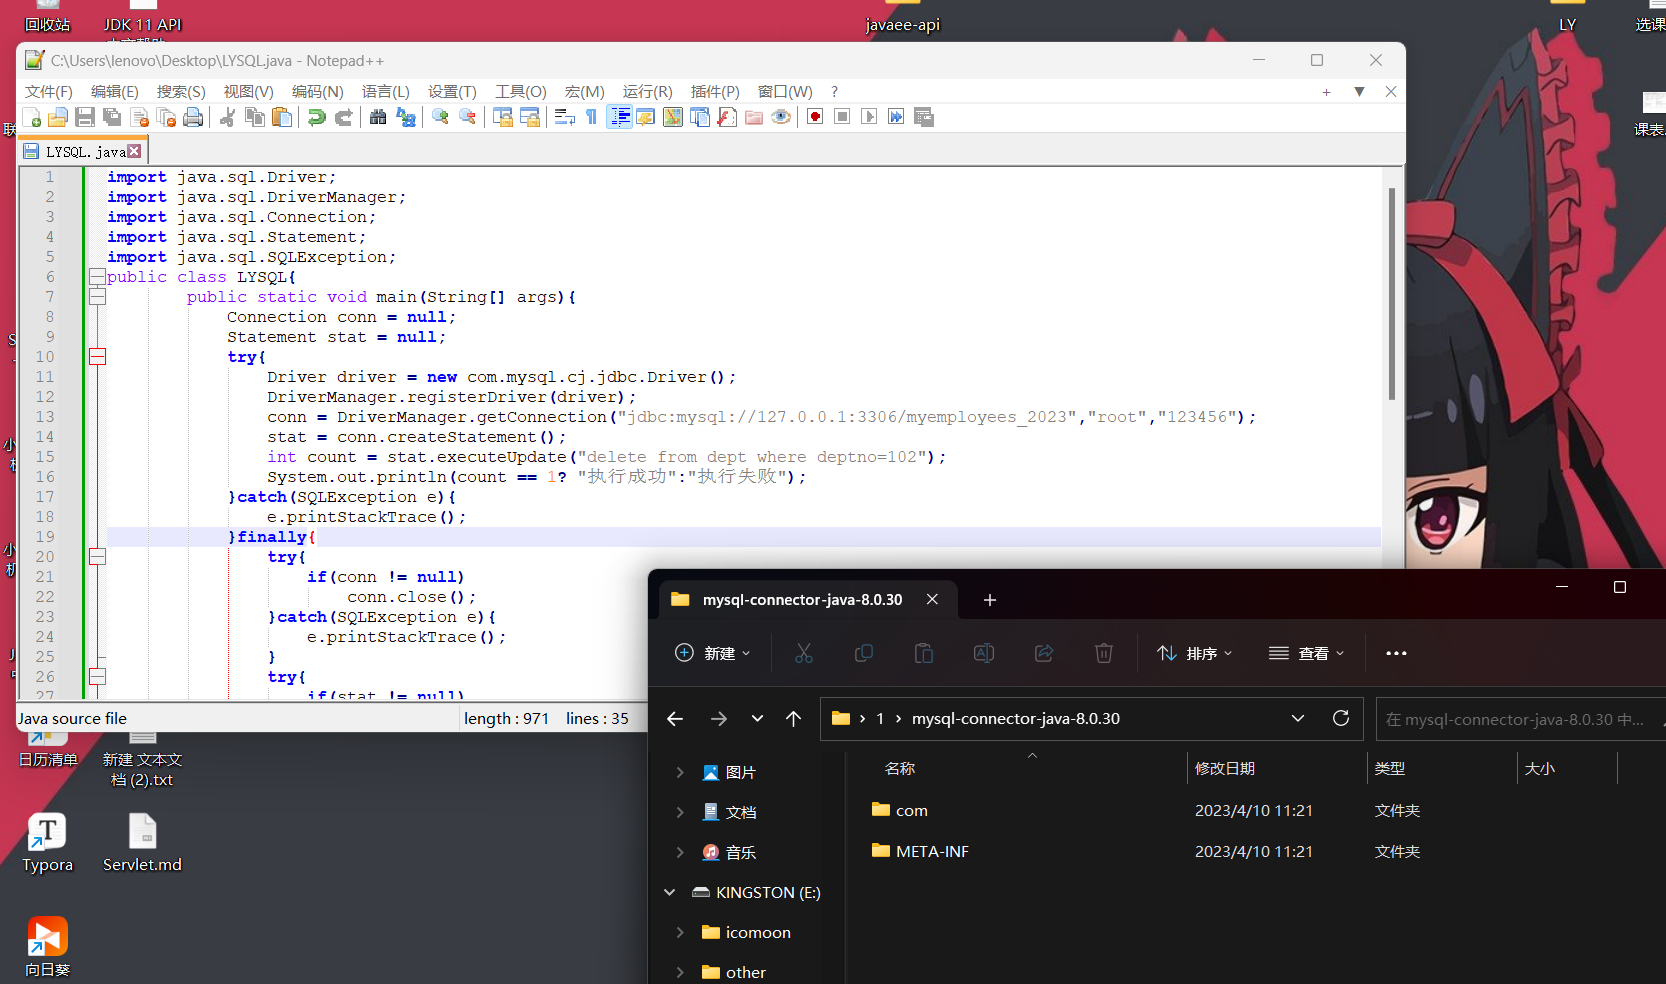1666x984 pixels.
Task: Expand the icomoon folder in sidebar
Action: [680, 932]
